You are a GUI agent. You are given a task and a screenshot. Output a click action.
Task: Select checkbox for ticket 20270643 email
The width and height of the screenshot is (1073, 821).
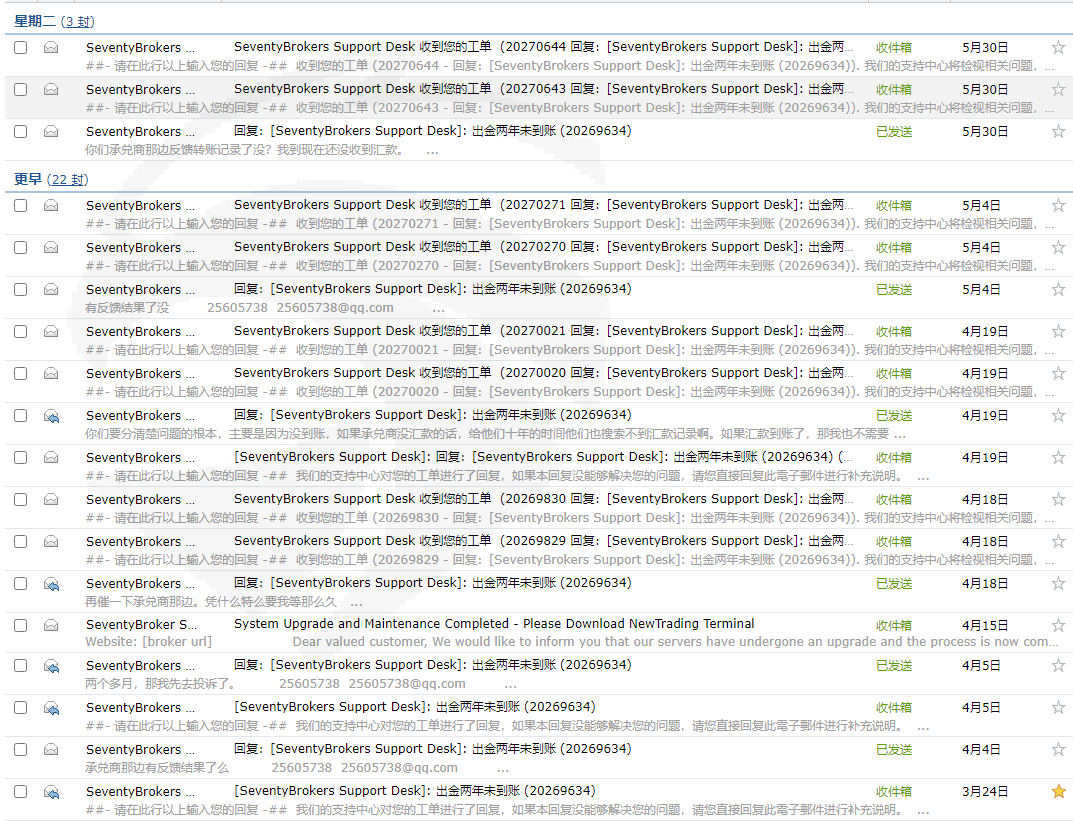point(21,89)
